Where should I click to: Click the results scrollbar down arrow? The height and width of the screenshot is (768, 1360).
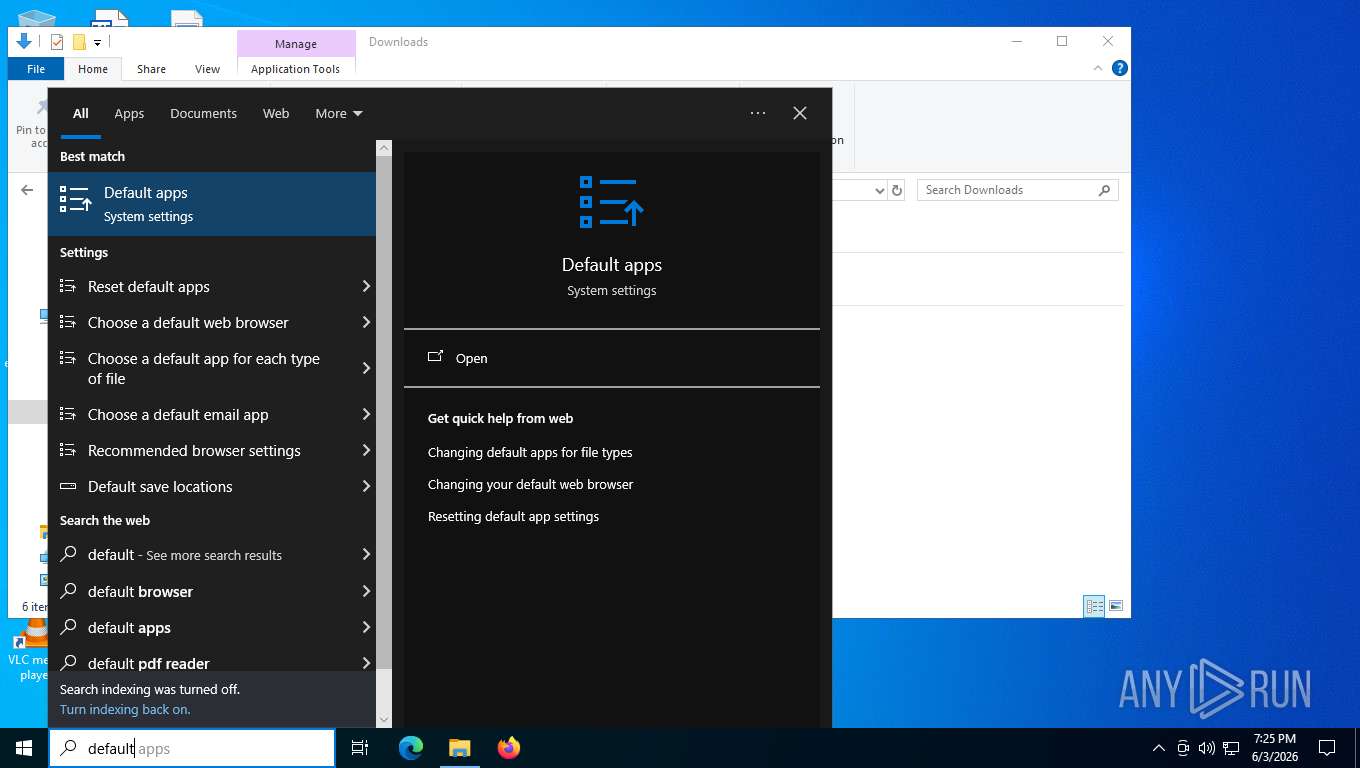click(x=384, y=719)
